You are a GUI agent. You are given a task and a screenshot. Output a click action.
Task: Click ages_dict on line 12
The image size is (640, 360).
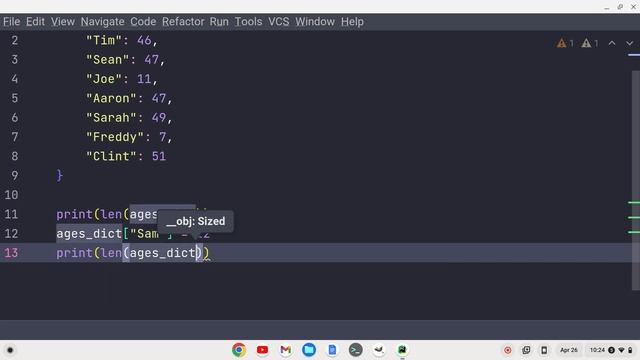click(x=89, y=233)
